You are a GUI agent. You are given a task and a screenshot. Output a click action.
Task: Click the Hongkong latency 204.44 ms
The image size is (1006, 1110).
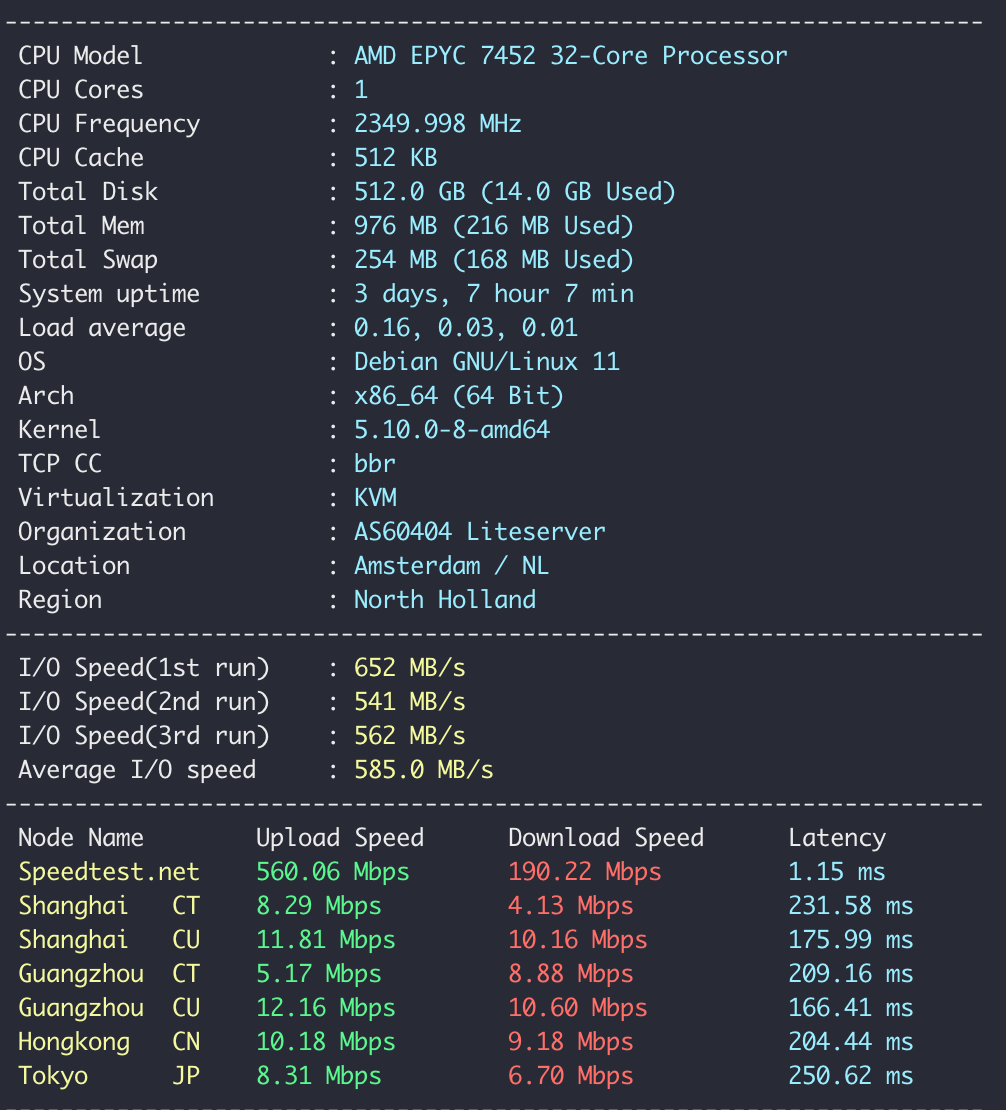click(x=850, y=1042)
